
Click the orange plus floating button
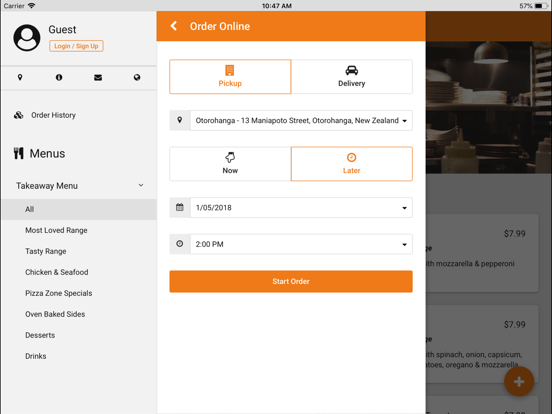(519, 382)
